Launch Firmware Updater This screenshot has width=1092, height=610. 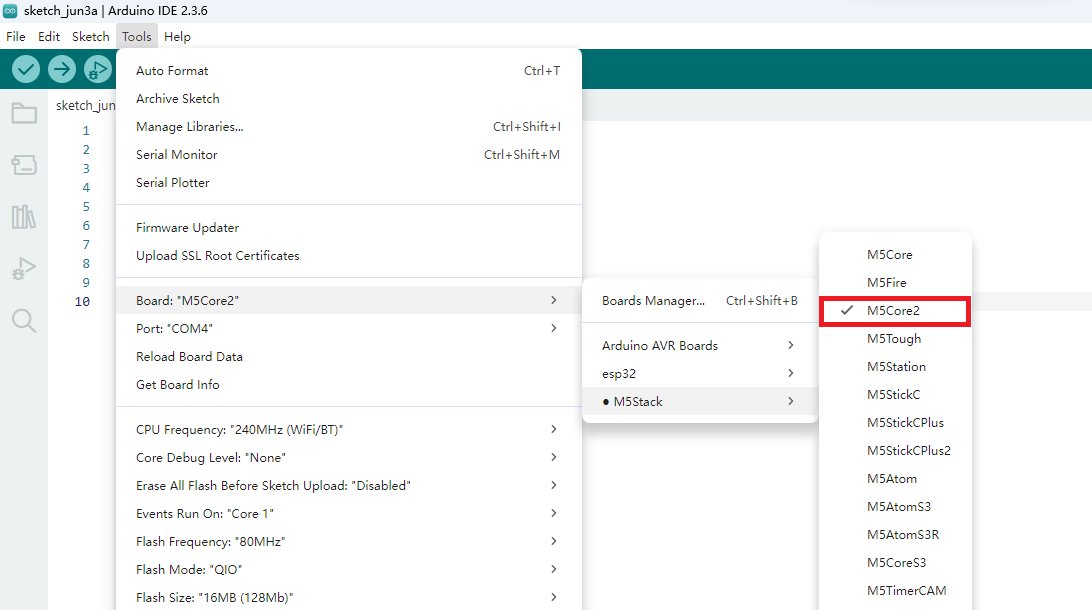pyautogui.click(x=348, y=227)
